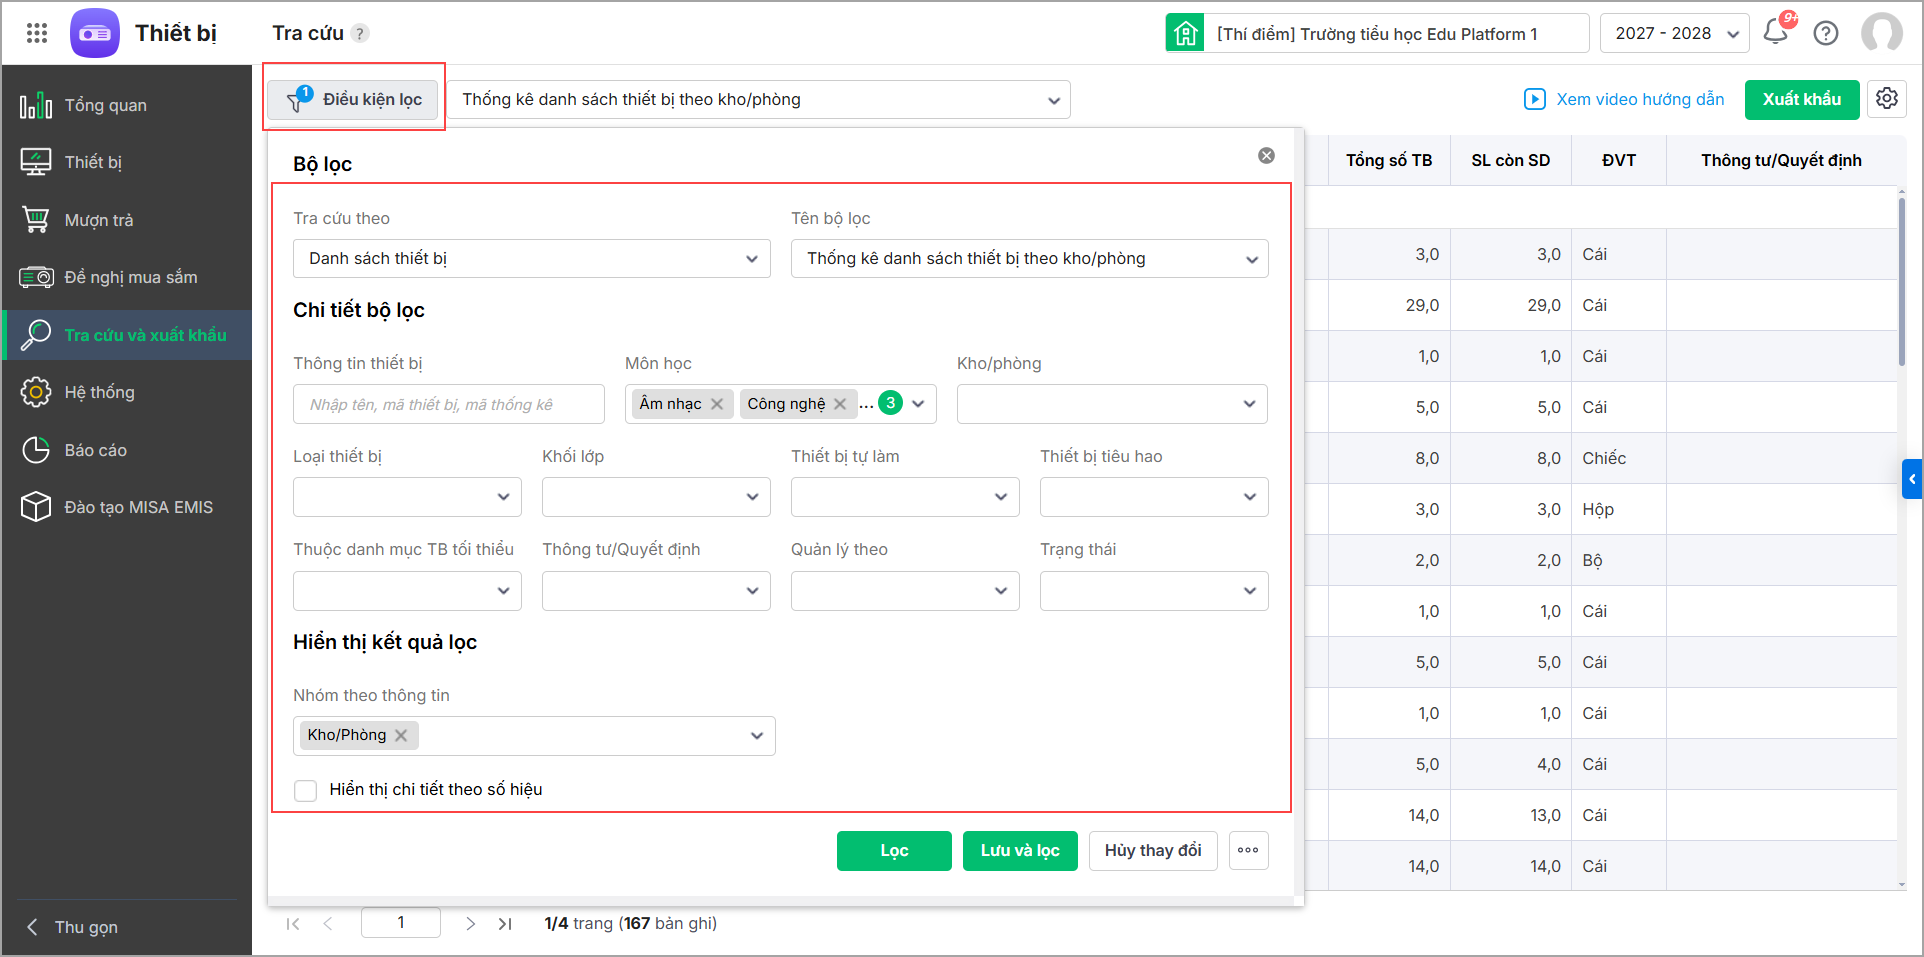Expand the Trạng thái dropdown

pos(1153,591)
